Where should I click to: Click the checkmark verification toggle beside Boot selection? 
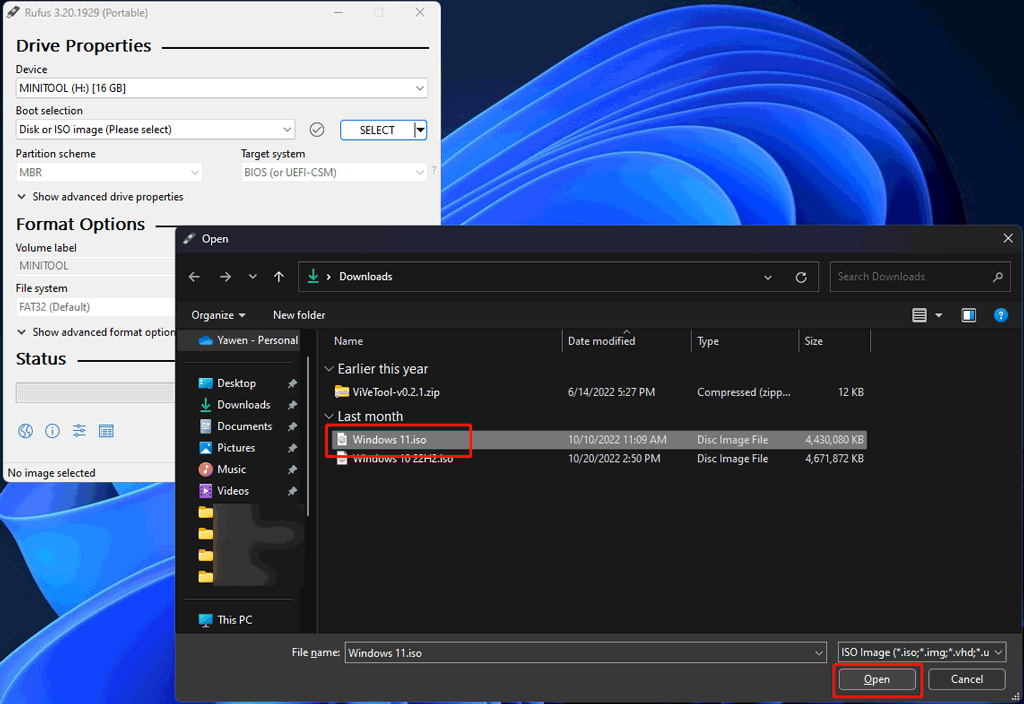[317, 129]
